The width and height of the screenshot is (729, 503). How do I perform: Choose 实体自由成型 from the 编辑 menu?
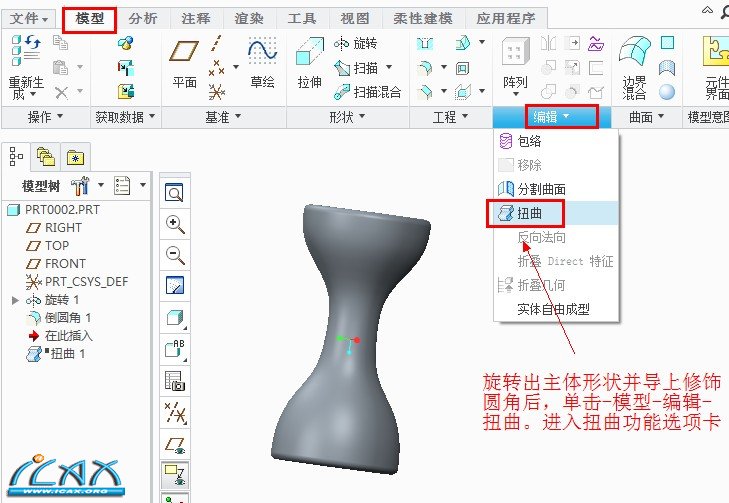(x=556, y=309)
